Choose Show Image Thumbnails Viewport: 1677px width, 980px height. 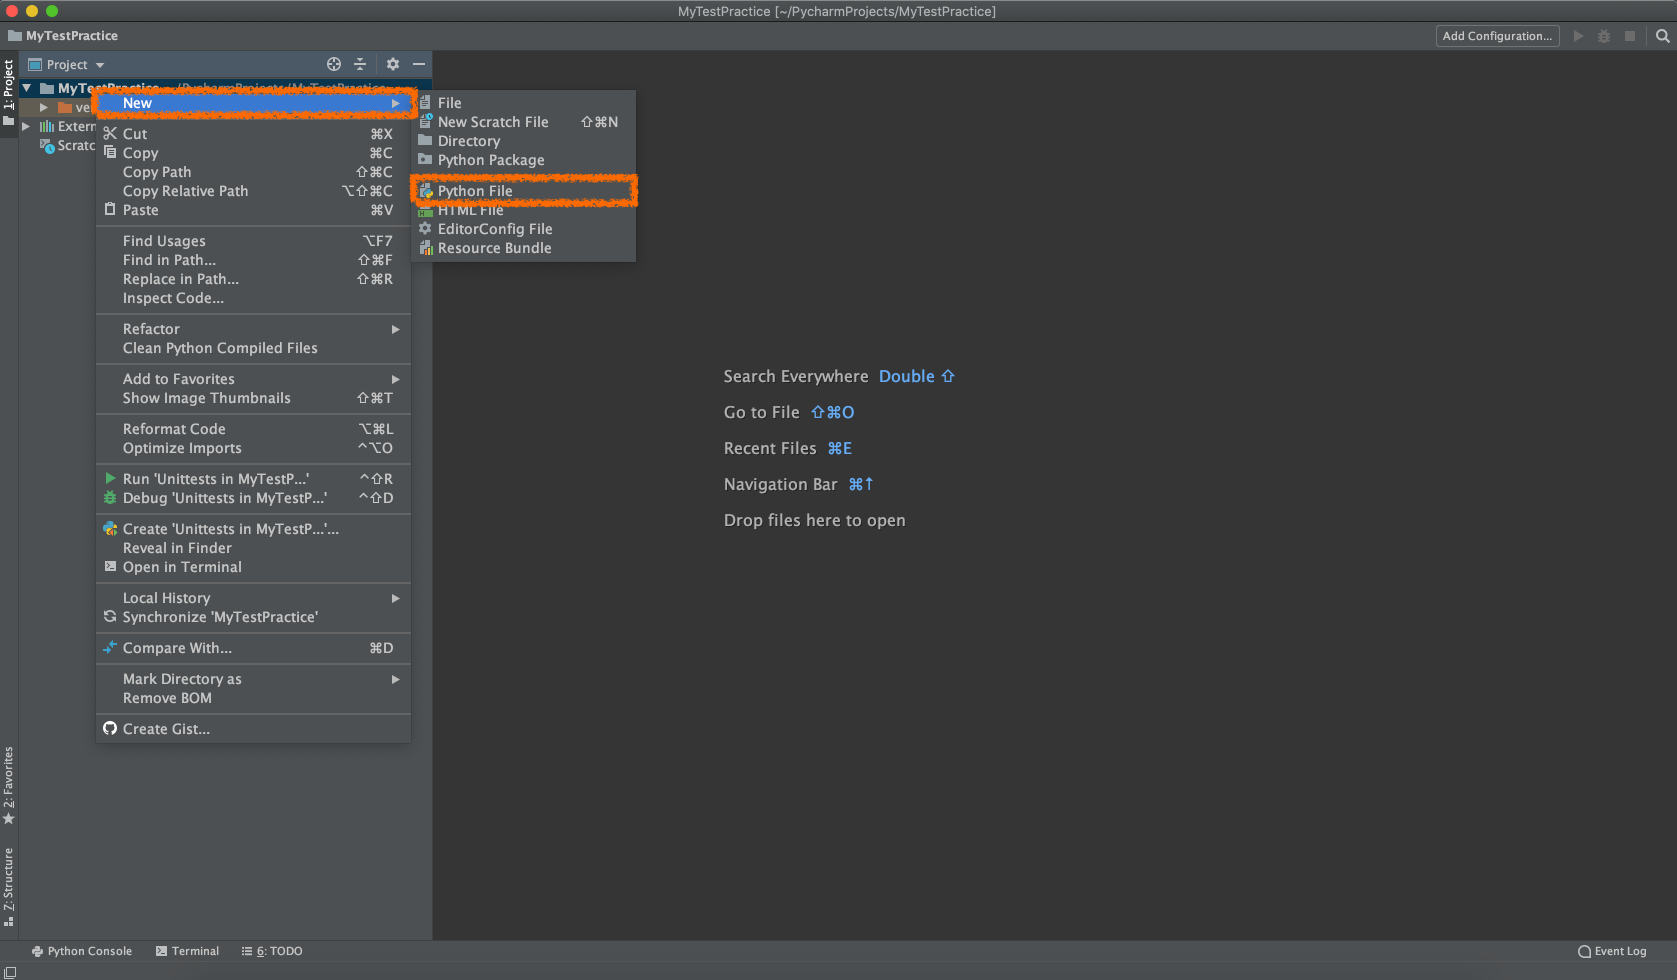point(253,398)
